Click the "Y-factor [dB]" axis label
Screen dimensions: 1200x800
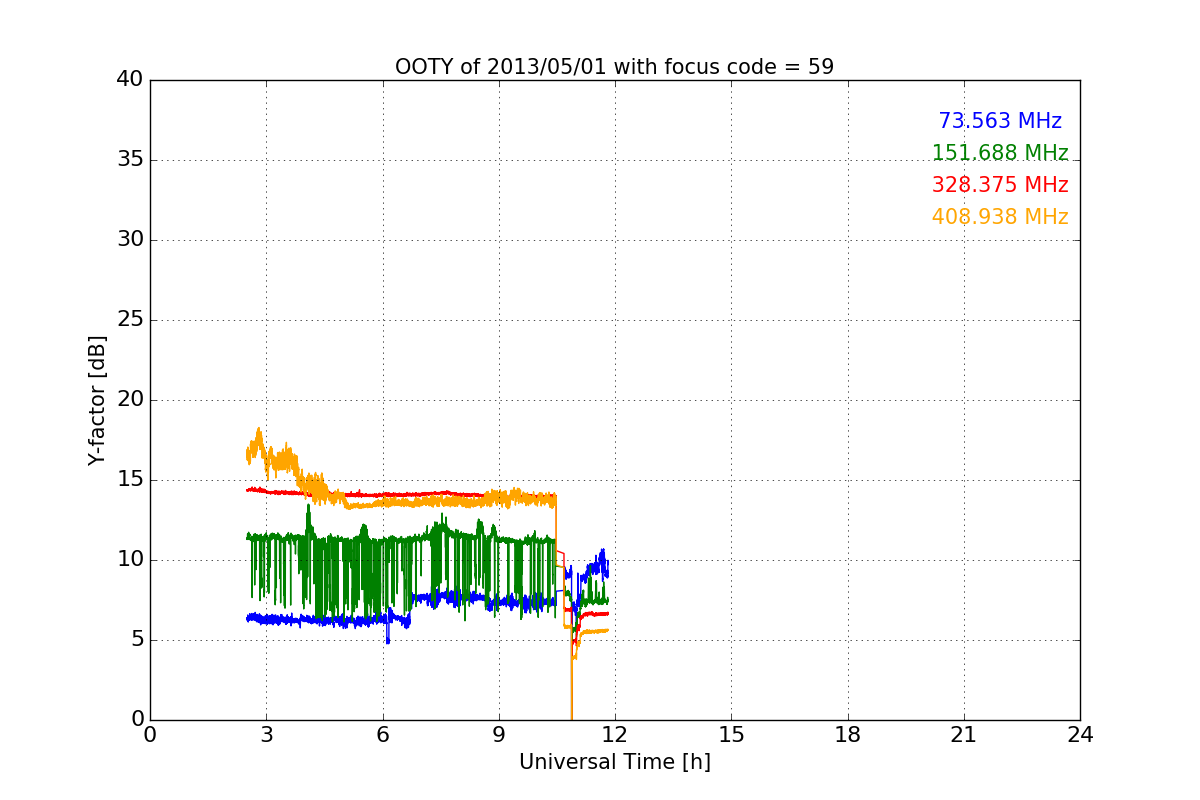pyautogui.click(x=97, y=400)
